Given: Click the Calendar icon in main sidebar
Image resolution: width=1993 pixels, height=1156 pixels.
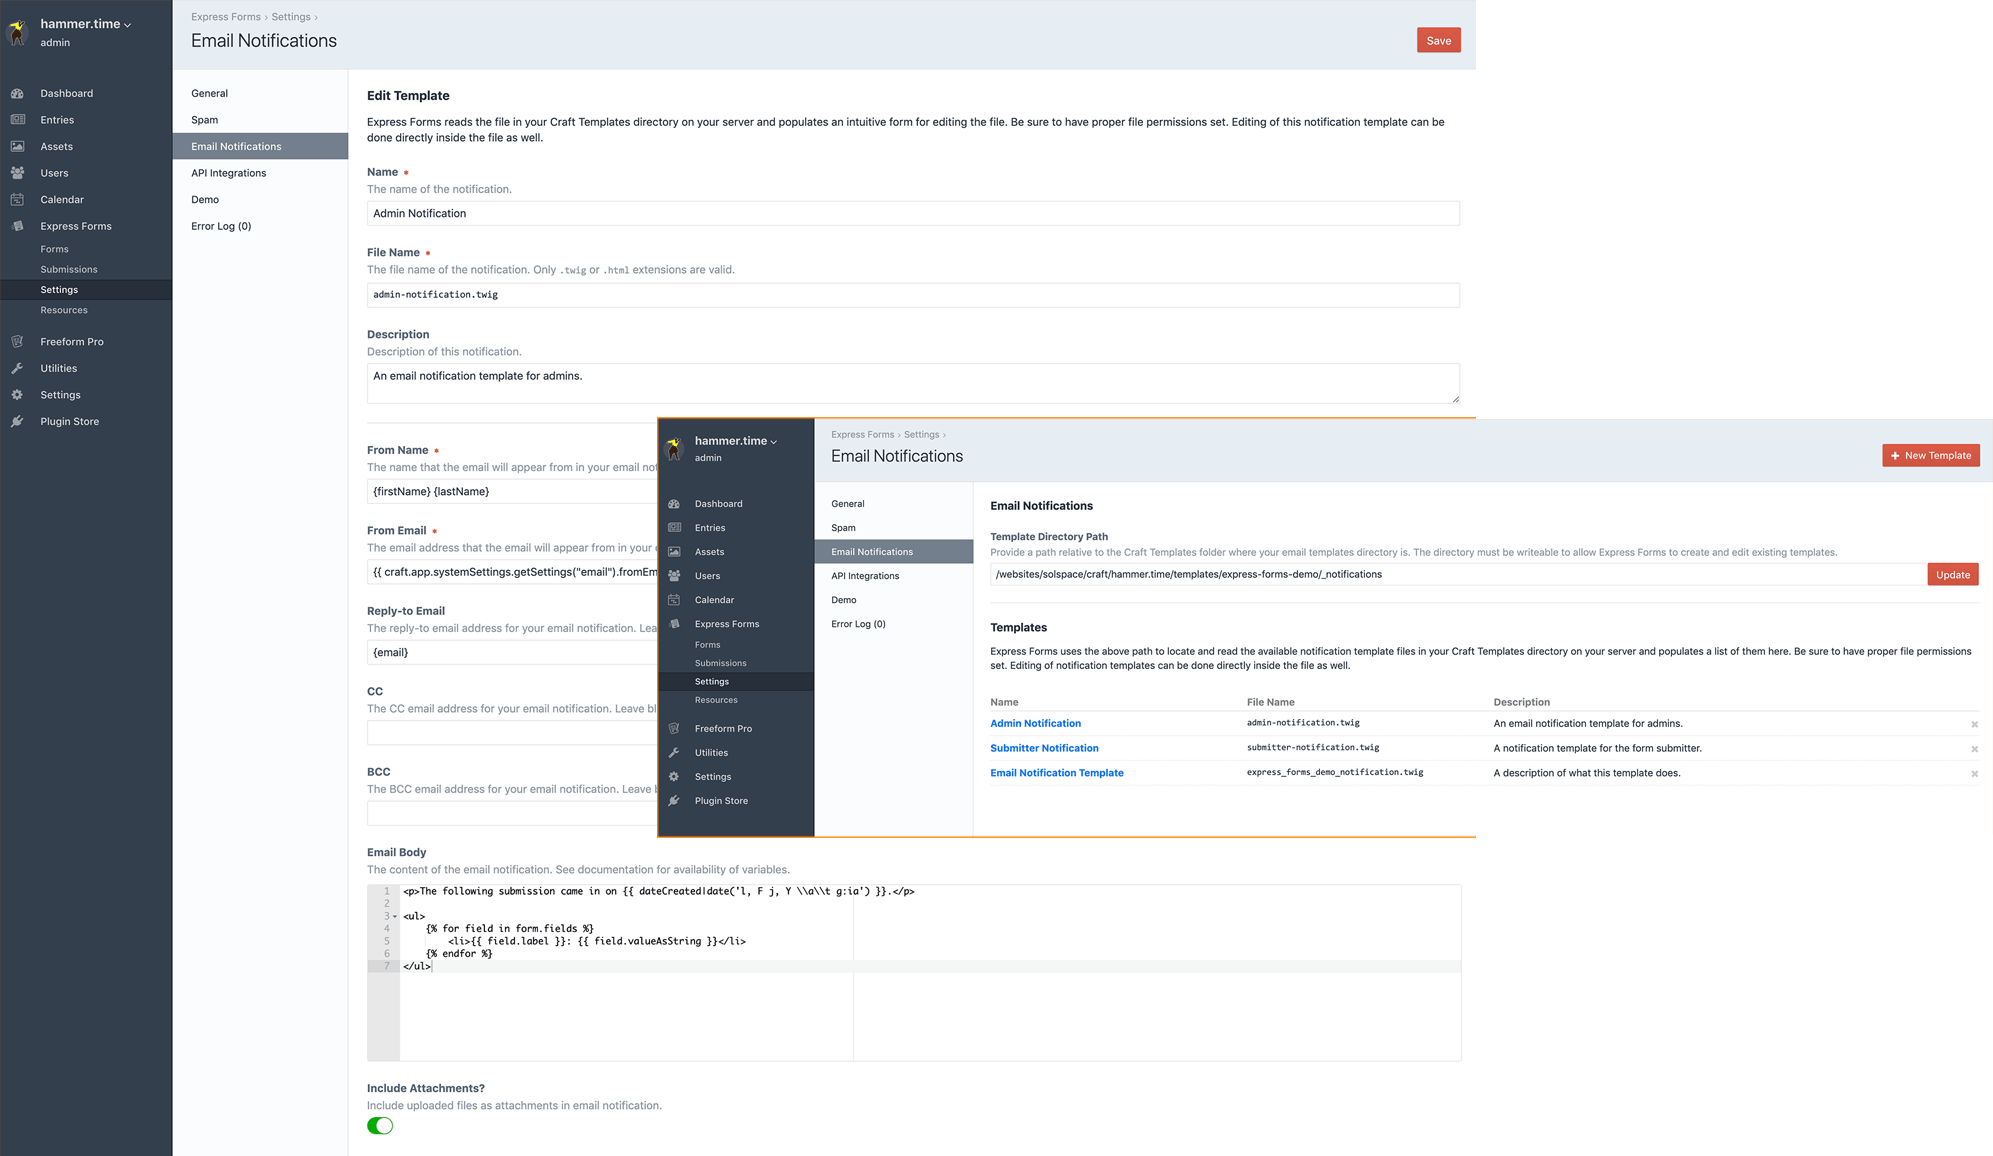Looking at the screenshot, I should point(17,200).
